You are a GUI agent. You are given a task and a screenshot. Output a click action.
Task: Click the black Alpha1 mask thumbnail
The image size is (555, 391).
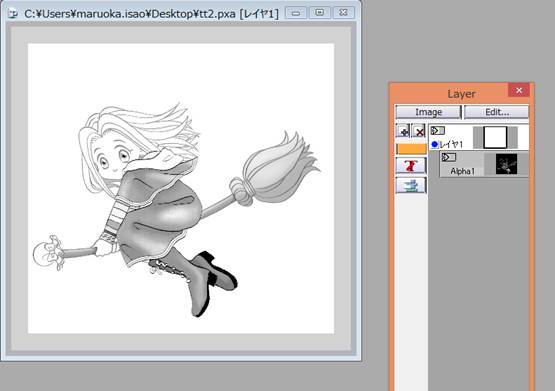point(506,164)
